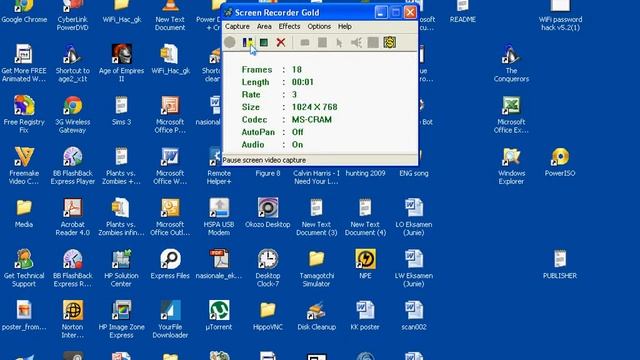Open the Effects menu
640x360 pixels.
coord(289,27)
